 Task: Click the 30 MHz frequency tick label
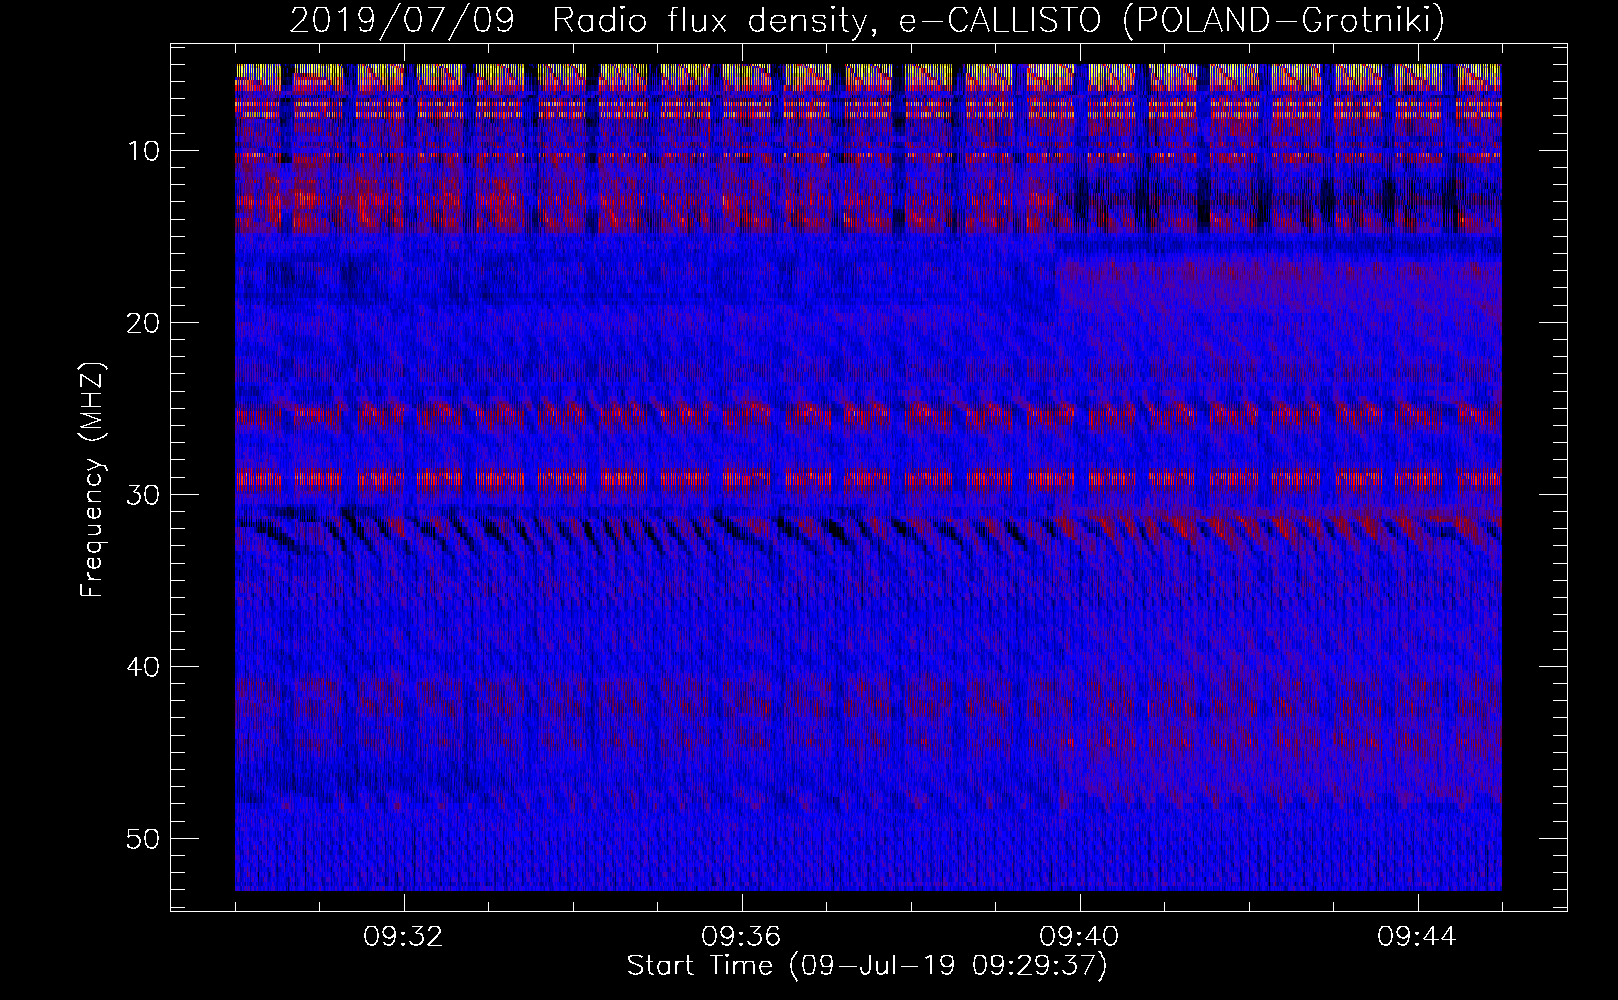pos(144,495)
